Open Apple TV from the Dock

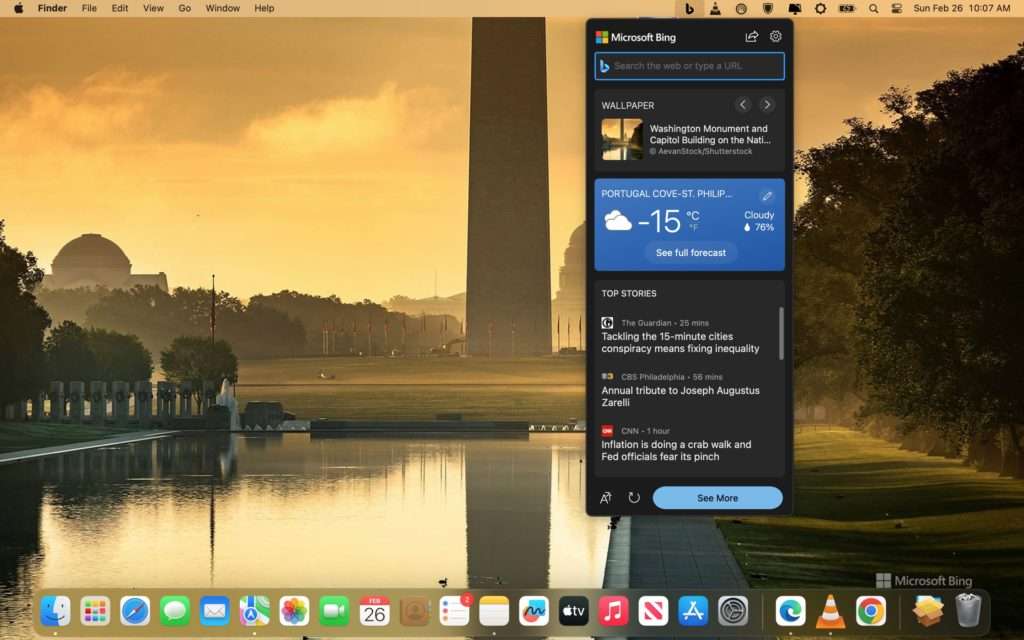573,611
